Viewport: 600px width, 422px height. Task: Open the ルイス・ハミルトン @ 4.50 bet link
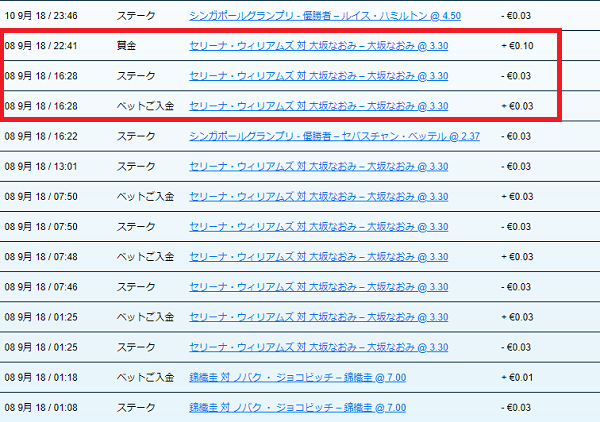(x=325, y=16)
